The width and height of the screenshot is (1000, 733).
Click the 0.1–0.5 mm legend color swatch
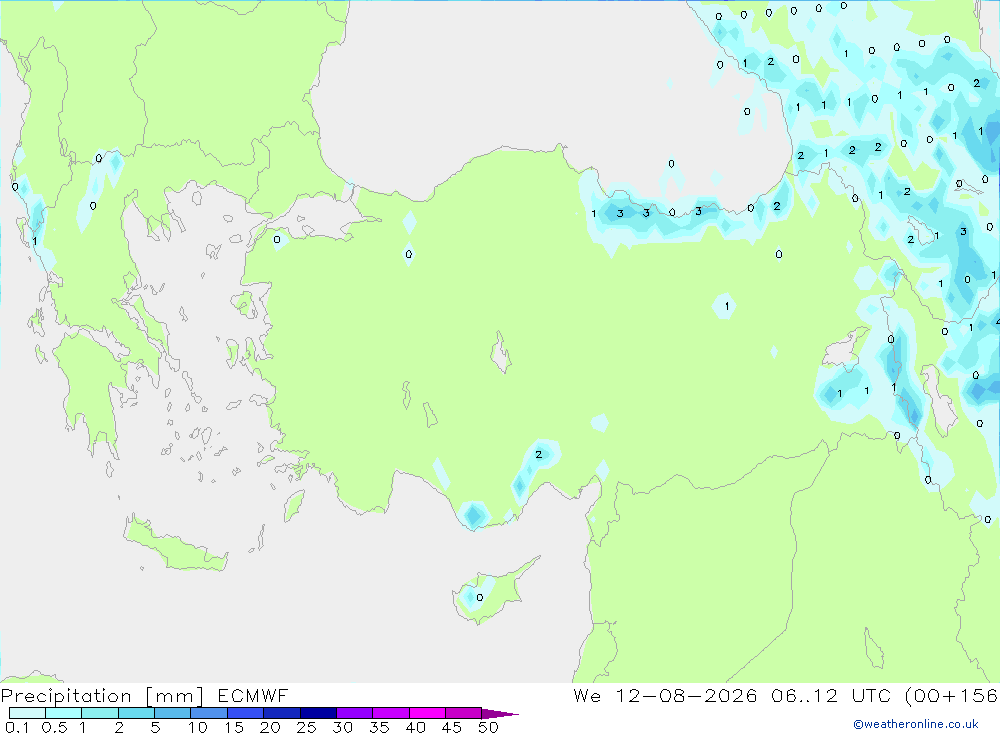click(x=27, y=713)
